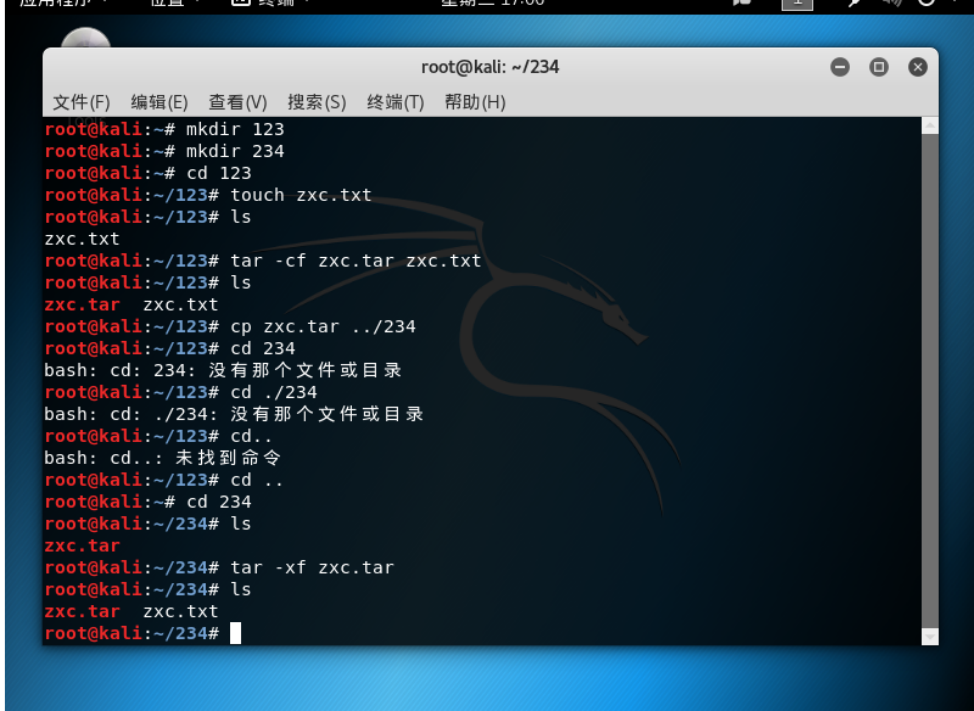Click the '~# cd 234' command line
Screen dimensions: 974x711
click(148, 502)
